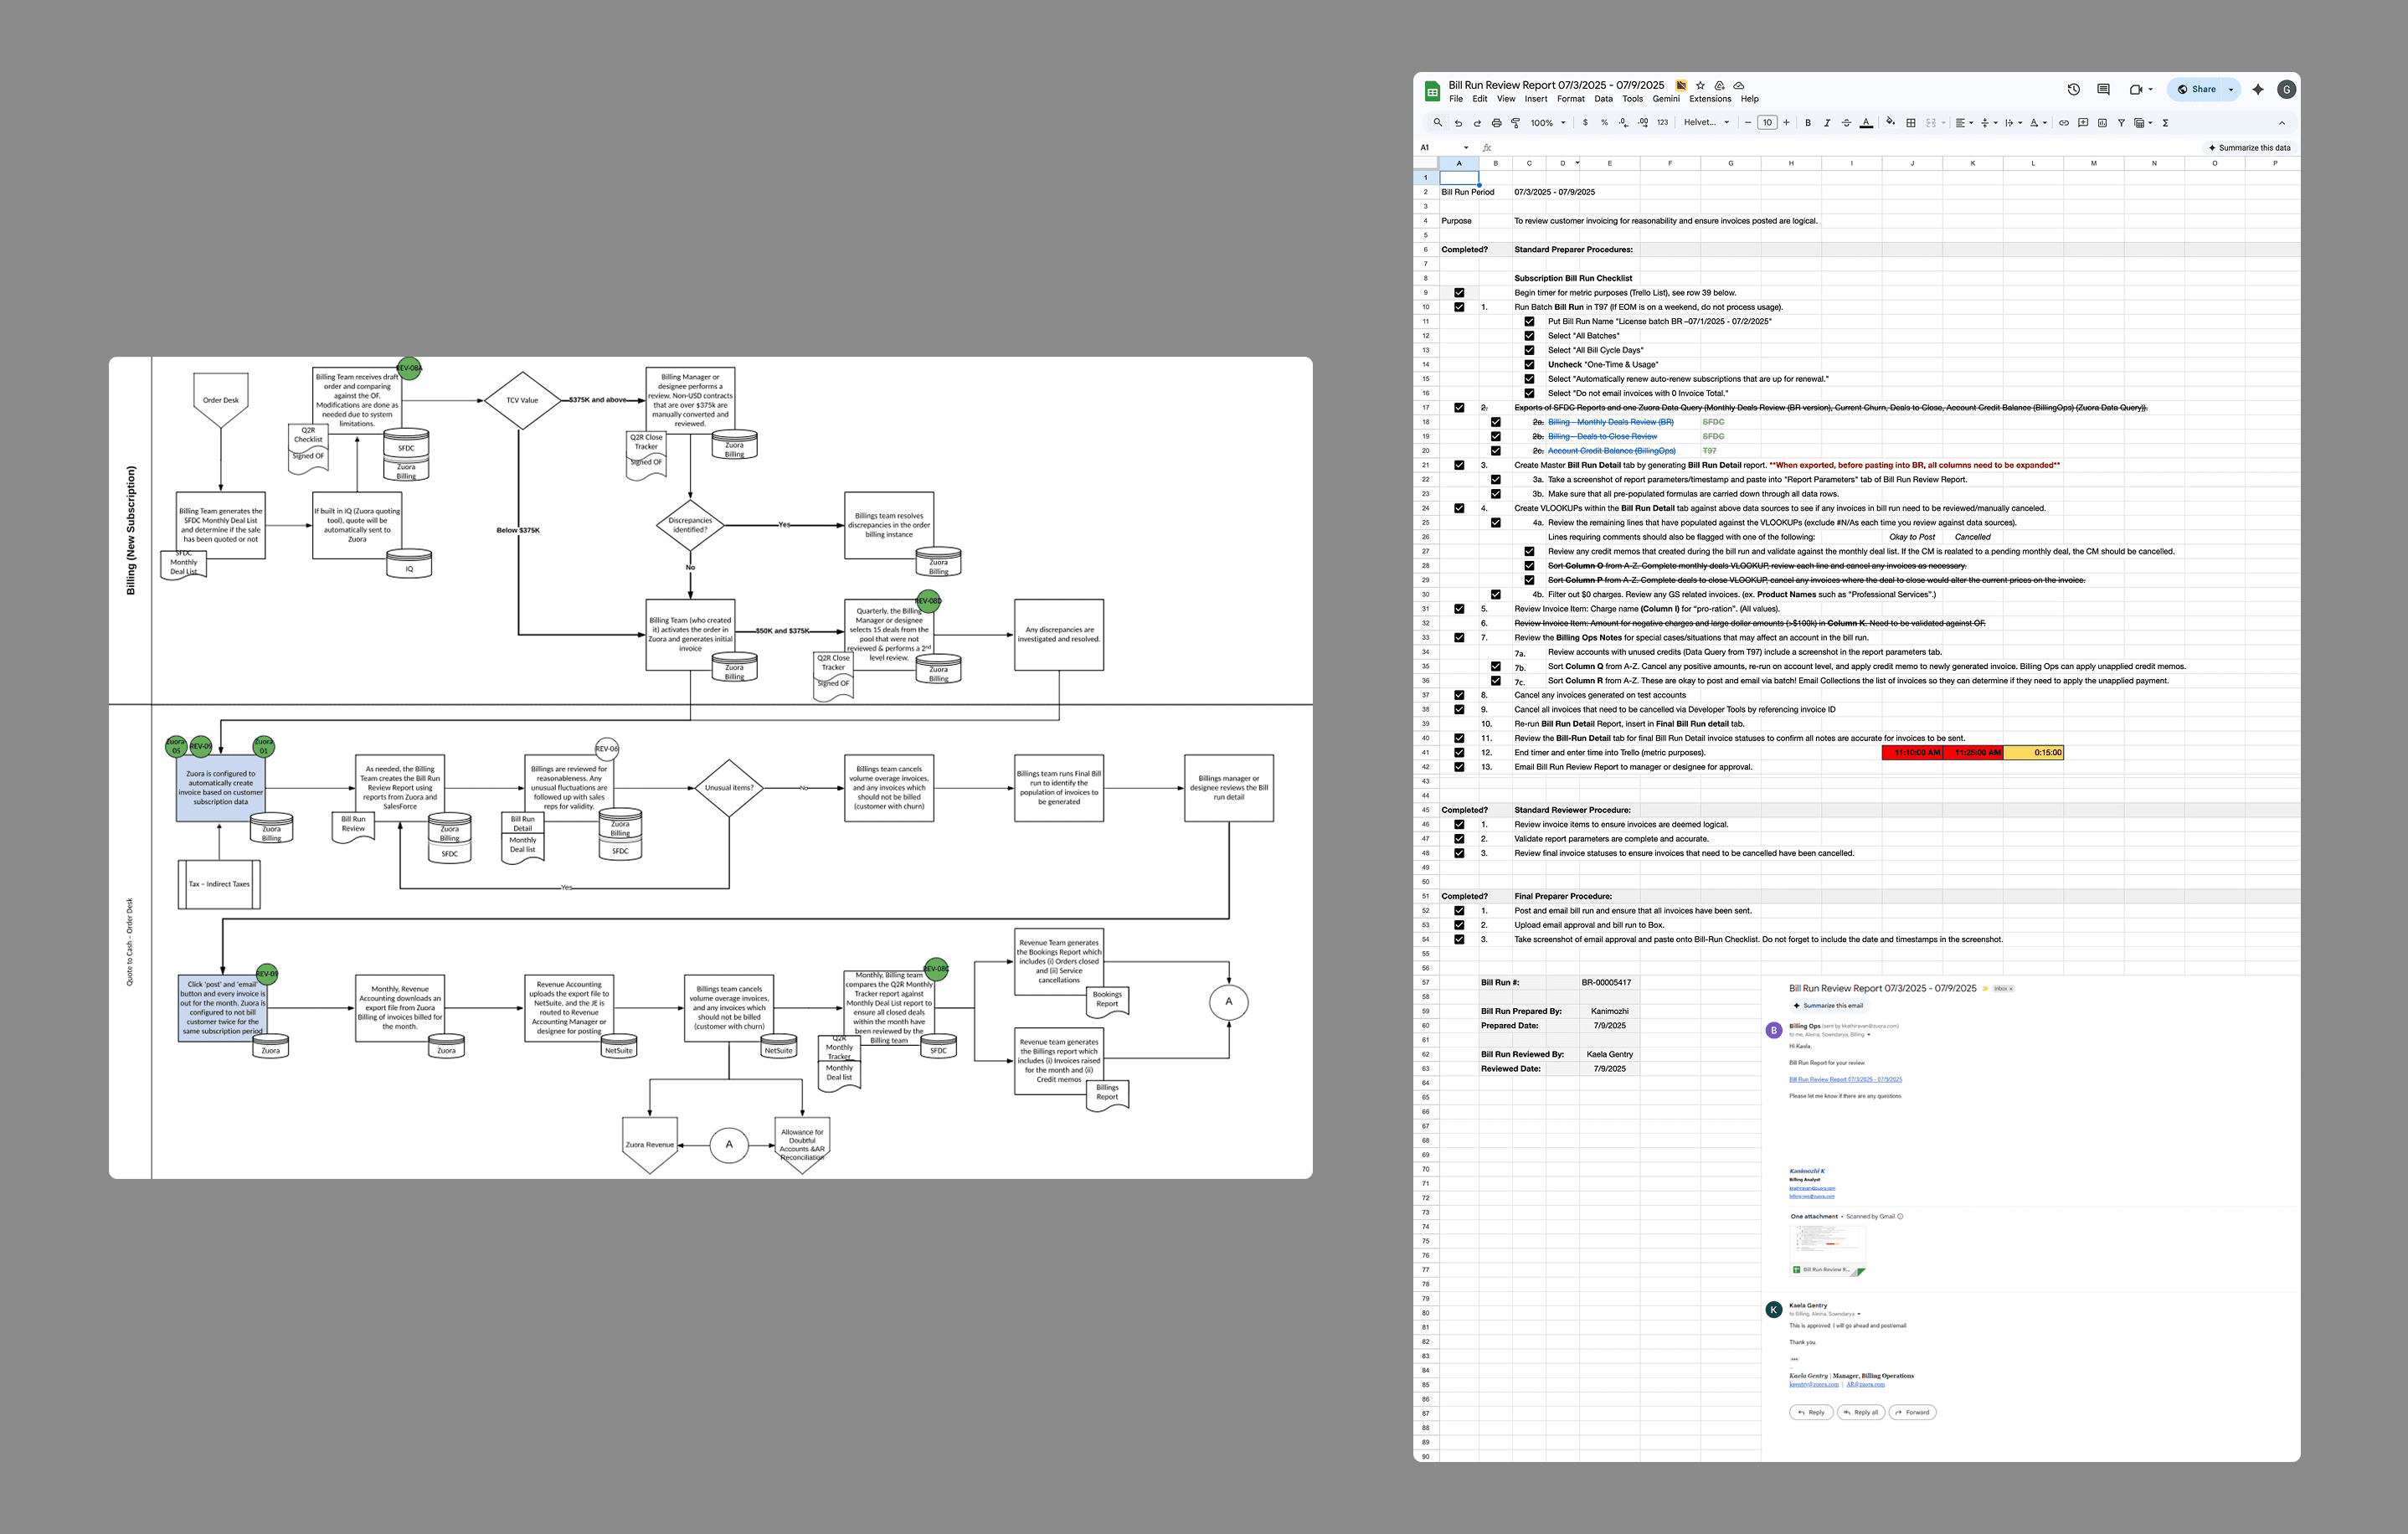The image size is (2408, 1534).
Task: Click 'Summarize this data' button
Action: (2249, 148)
